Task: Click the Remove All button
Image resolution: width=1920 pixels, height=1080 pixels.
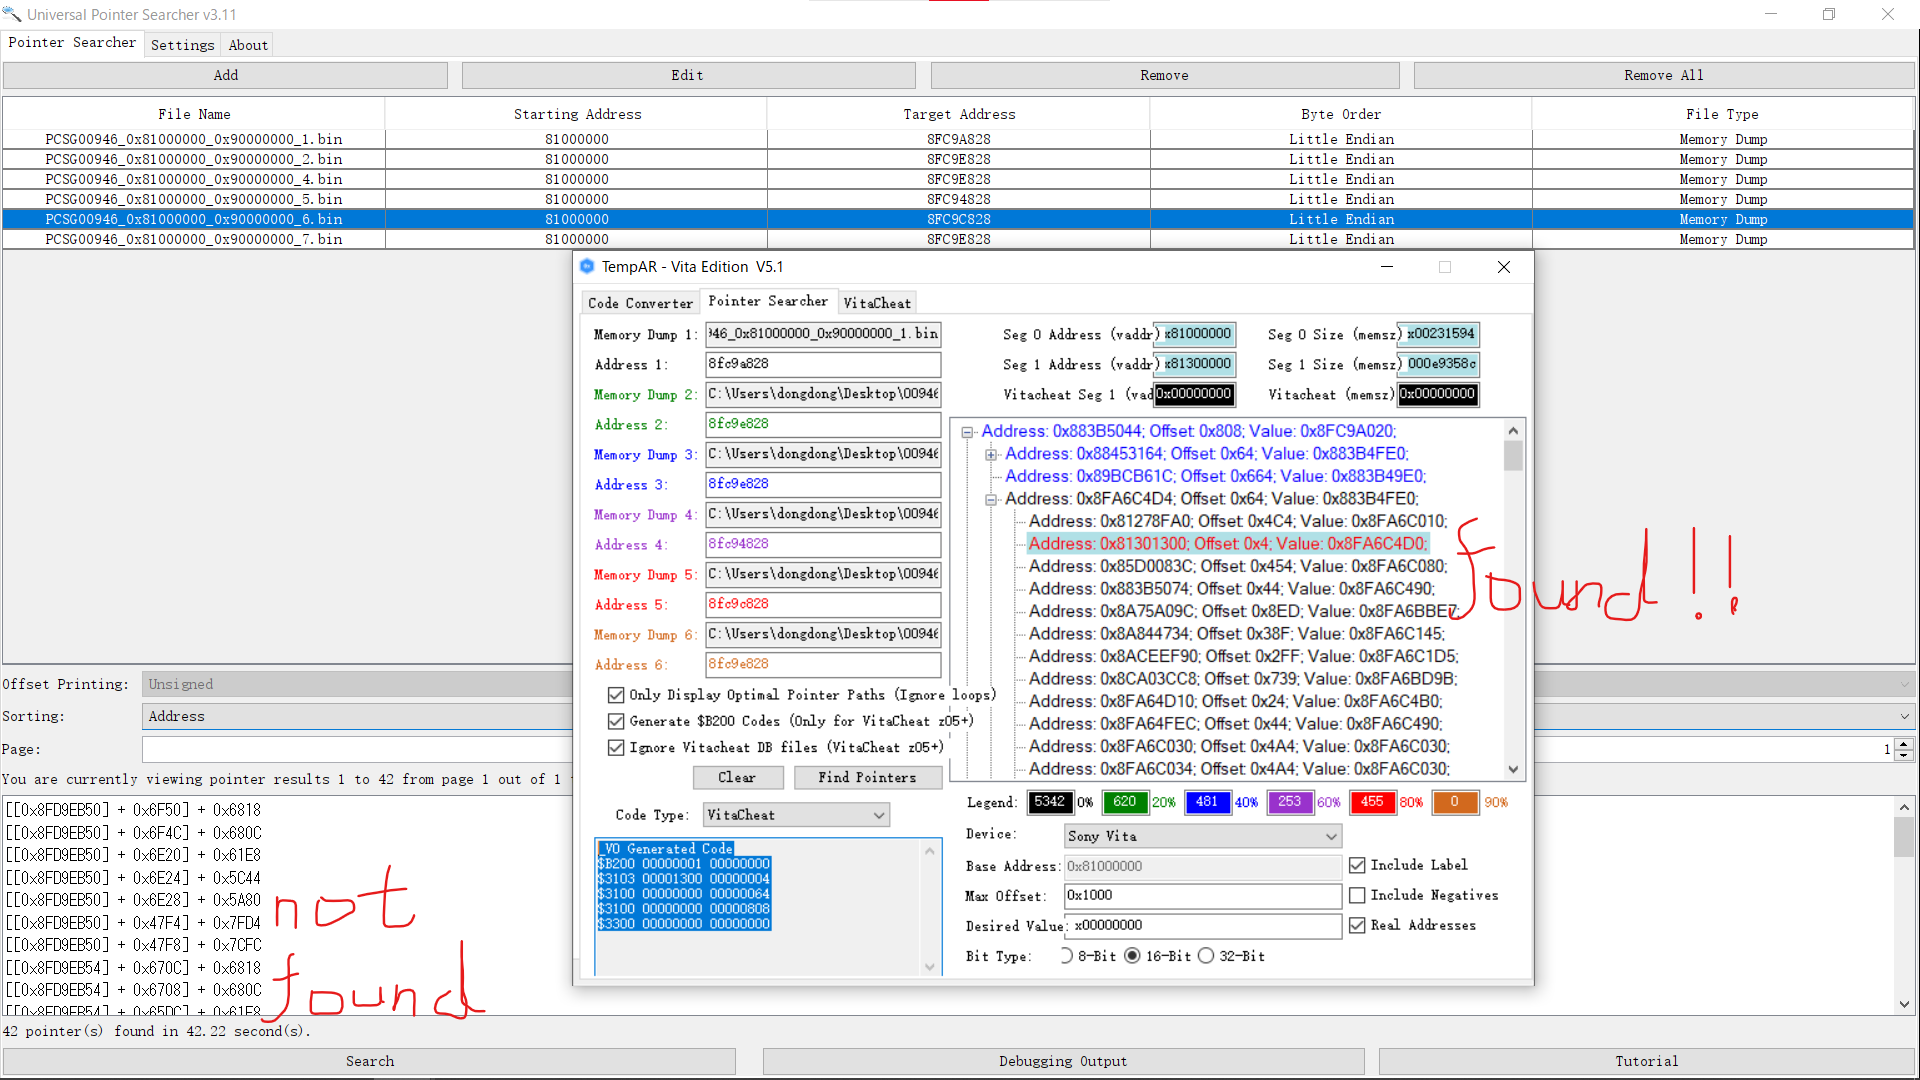Action: tap(1664, 75)
